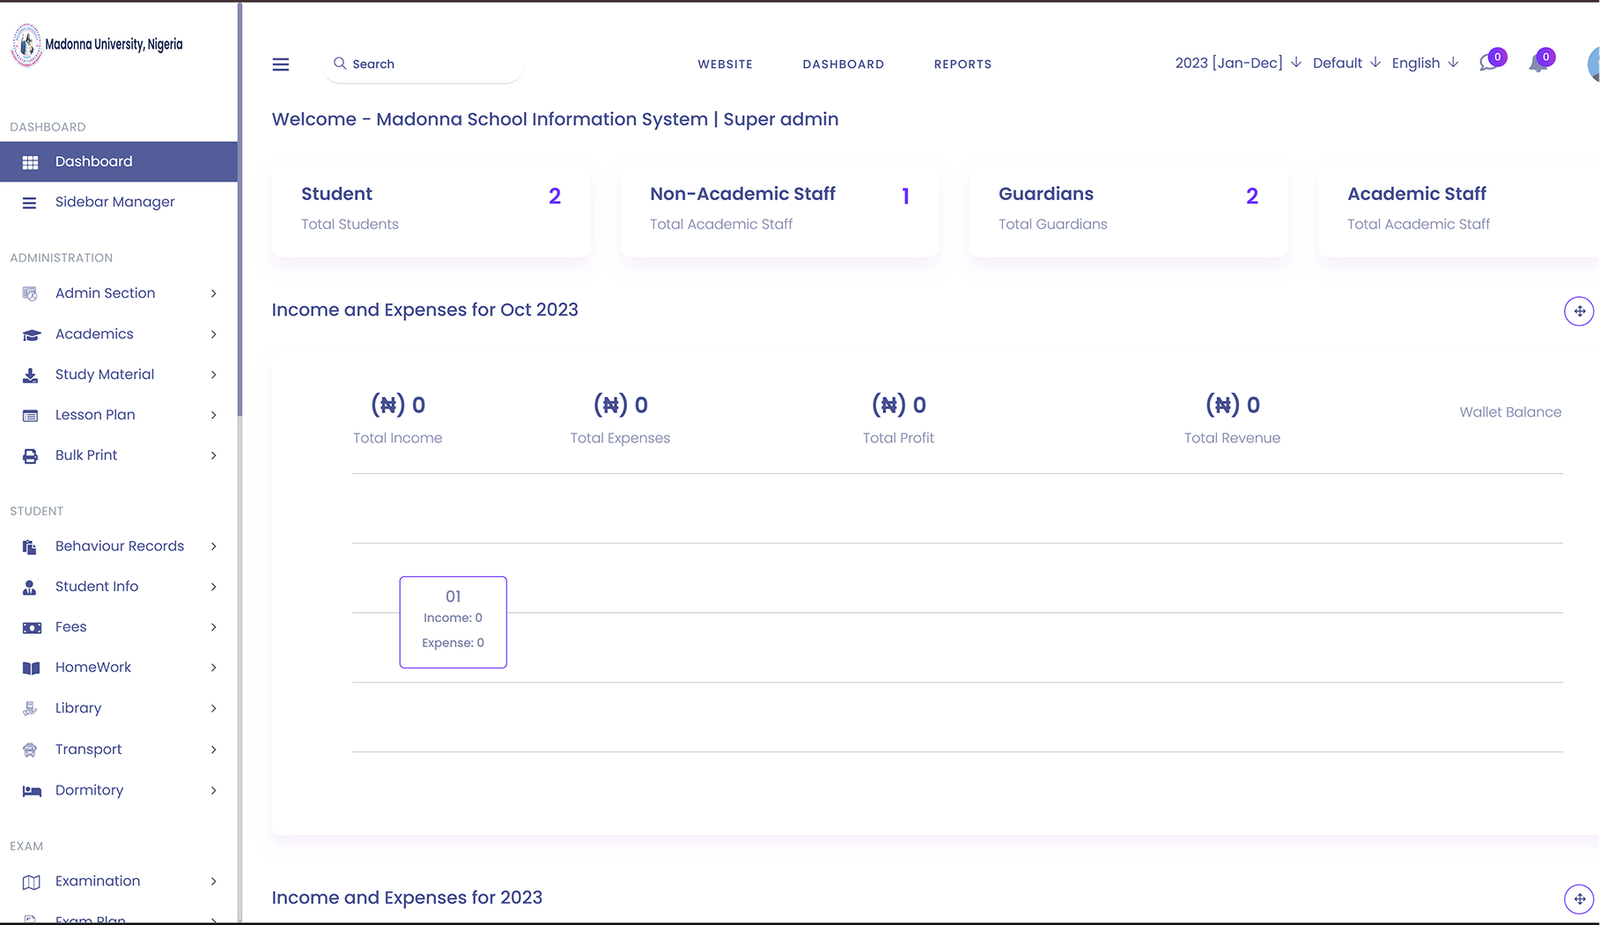Select the Dashboard grid icon
The height and width of the screenshot is (925, 1600).
[30, 161]
